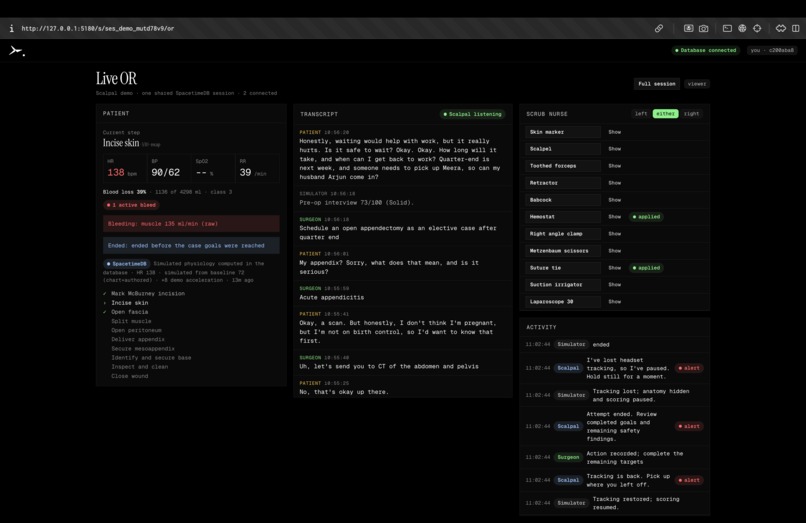The image size is (806, 523).
Task: Click the alert badge on 'Attempt ended' entry
Action: 689,426
